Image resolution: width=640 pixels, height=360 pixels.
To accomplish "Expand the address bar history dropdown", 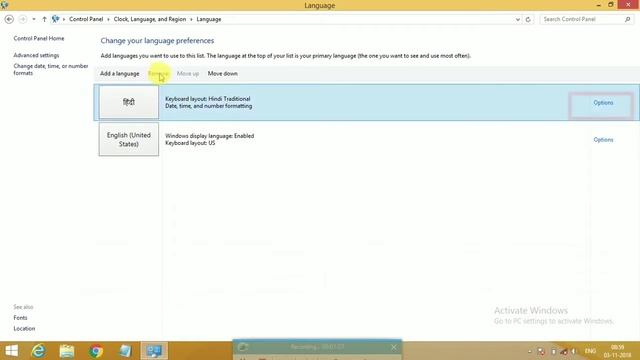I will (518, 19).
